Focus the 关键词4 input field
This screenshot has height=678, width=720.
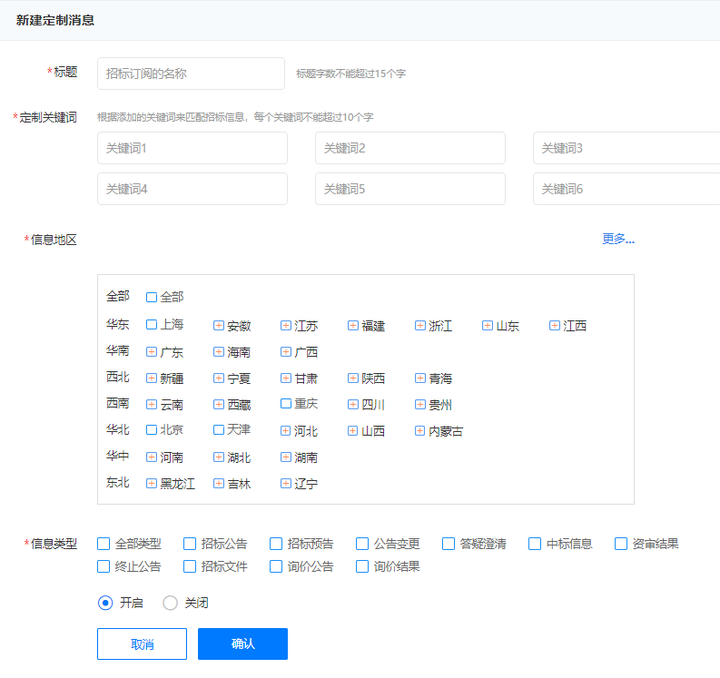pyautogui.click(x=192, y=189)
